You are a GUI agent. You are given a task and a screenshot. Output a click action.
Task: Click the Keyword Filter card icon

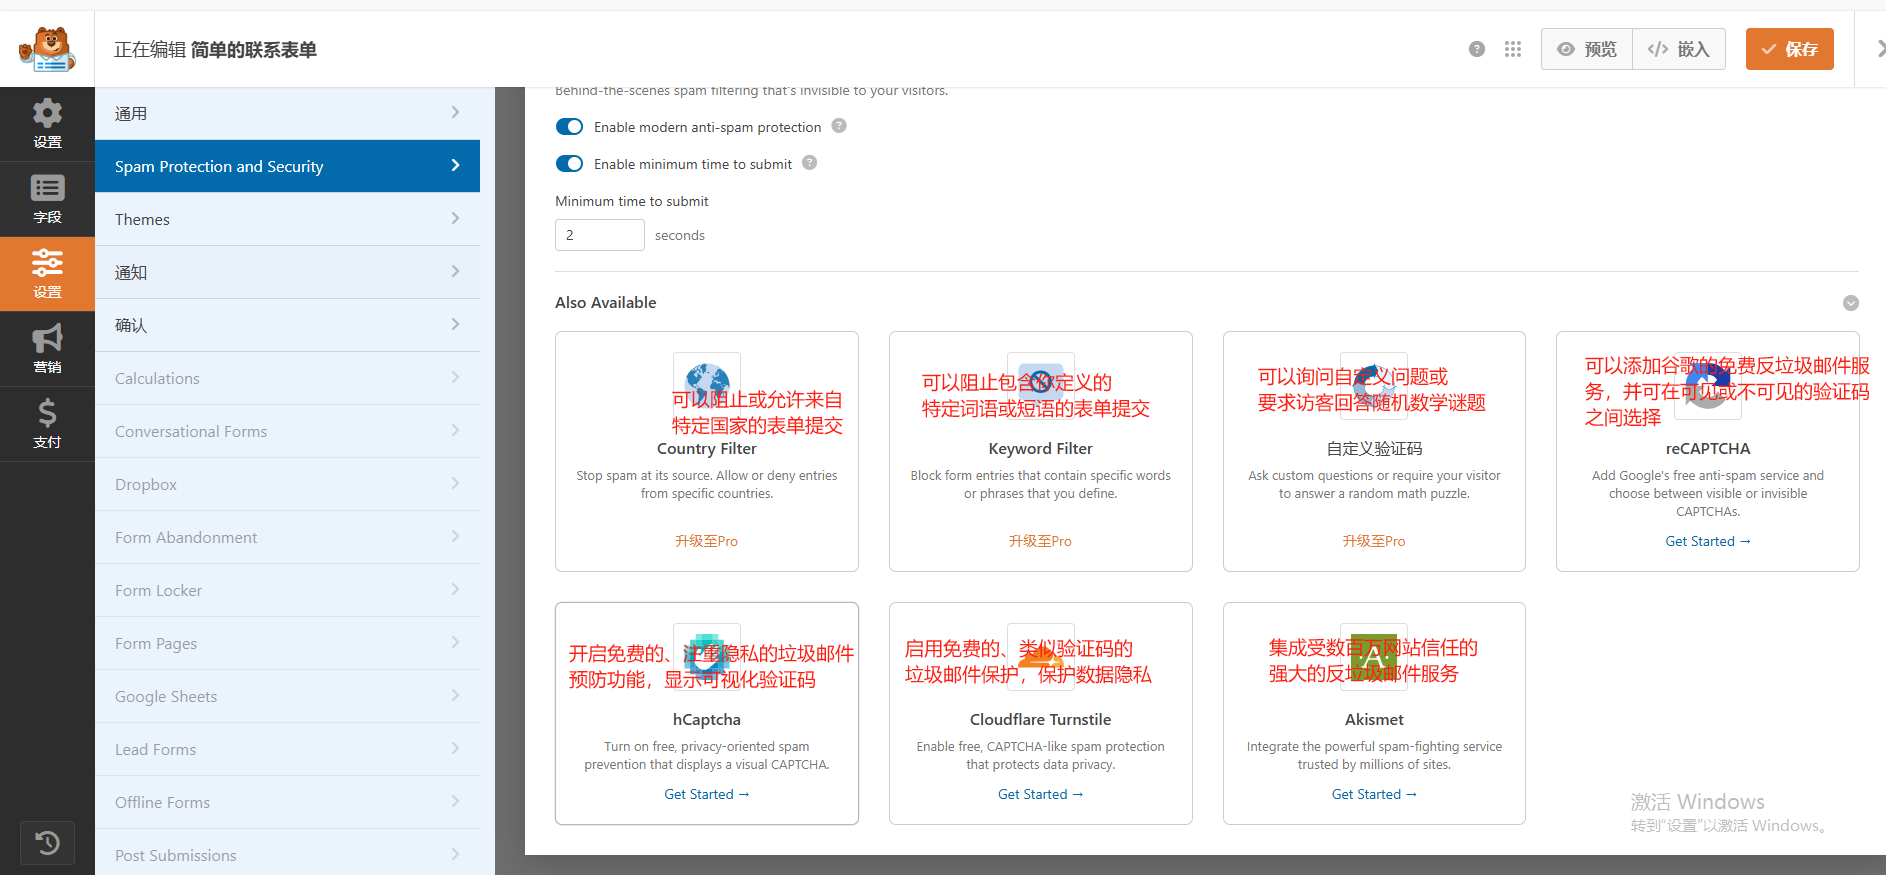pyautogui.click(x=1041, y=385)
